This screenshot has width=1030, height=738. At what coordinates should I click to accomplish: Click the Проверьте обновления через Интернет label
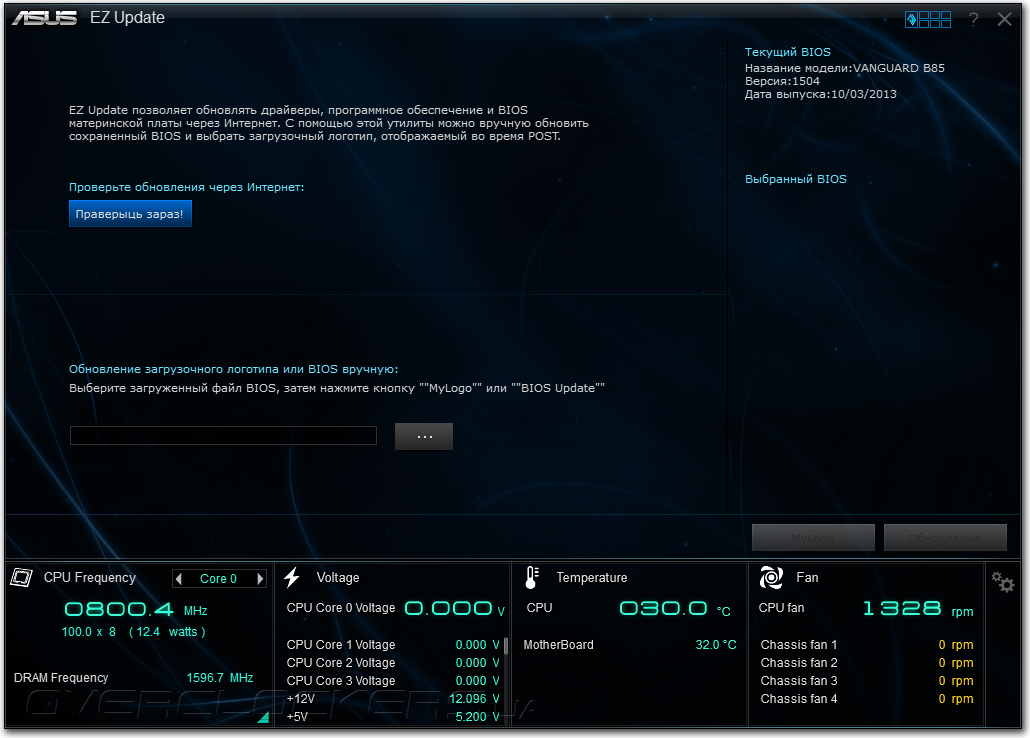tap(187, 187)
